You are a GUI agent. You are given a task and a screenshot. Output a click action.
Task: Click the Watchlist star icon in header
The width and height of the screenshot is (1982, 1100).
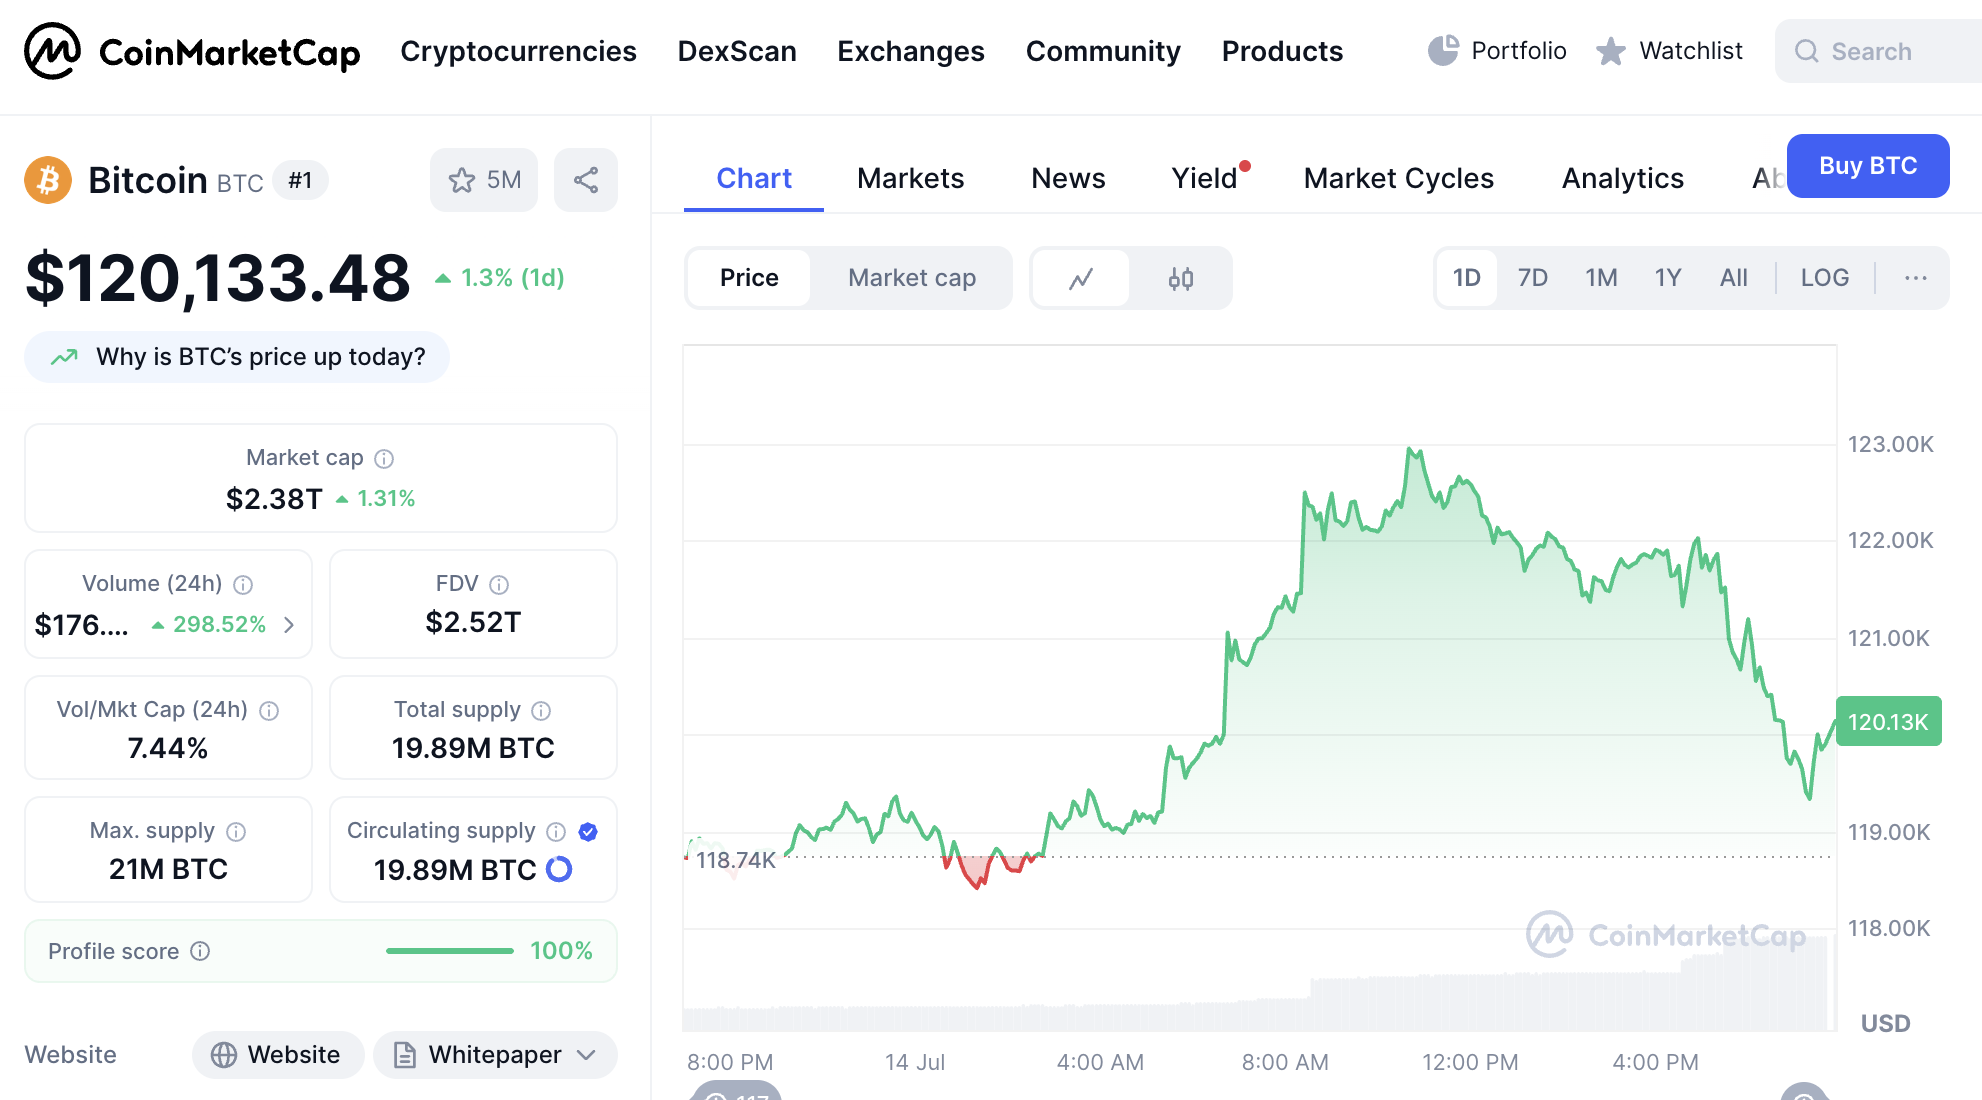pos(1610,51)
